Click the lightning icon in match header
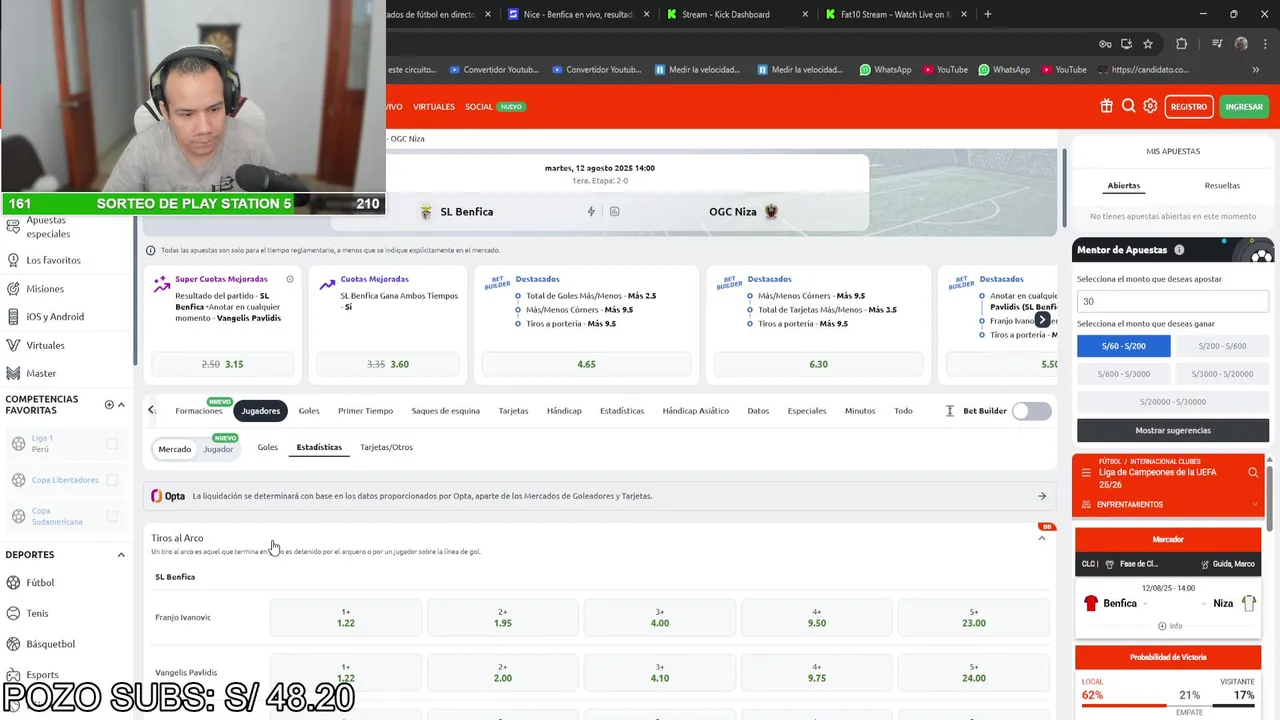 point(591,211)
